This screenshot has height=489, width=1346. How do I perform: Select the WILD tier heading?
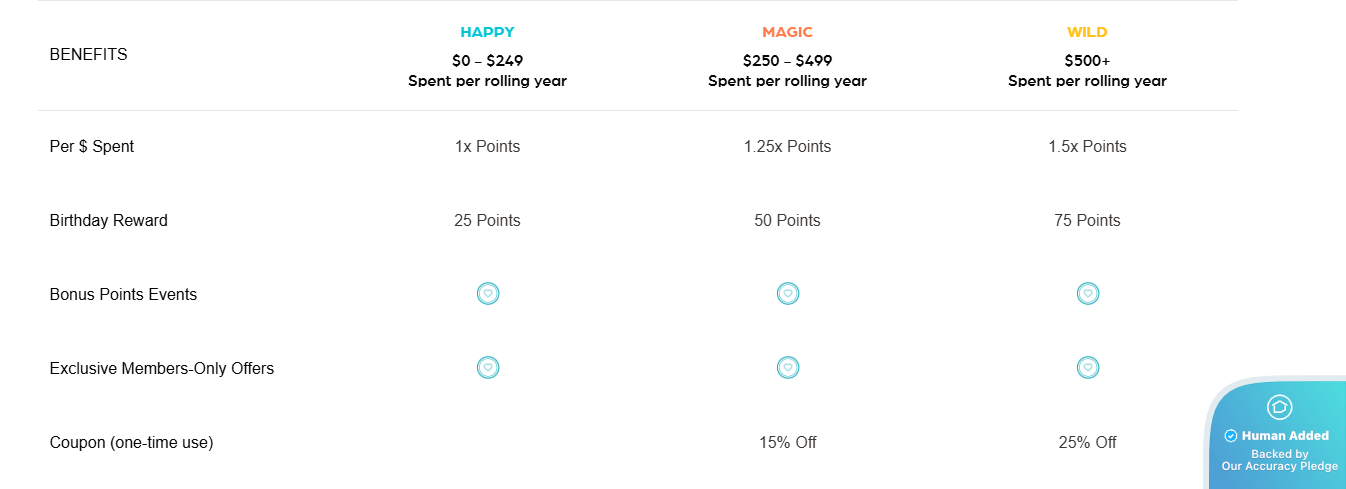(1088, 33)
